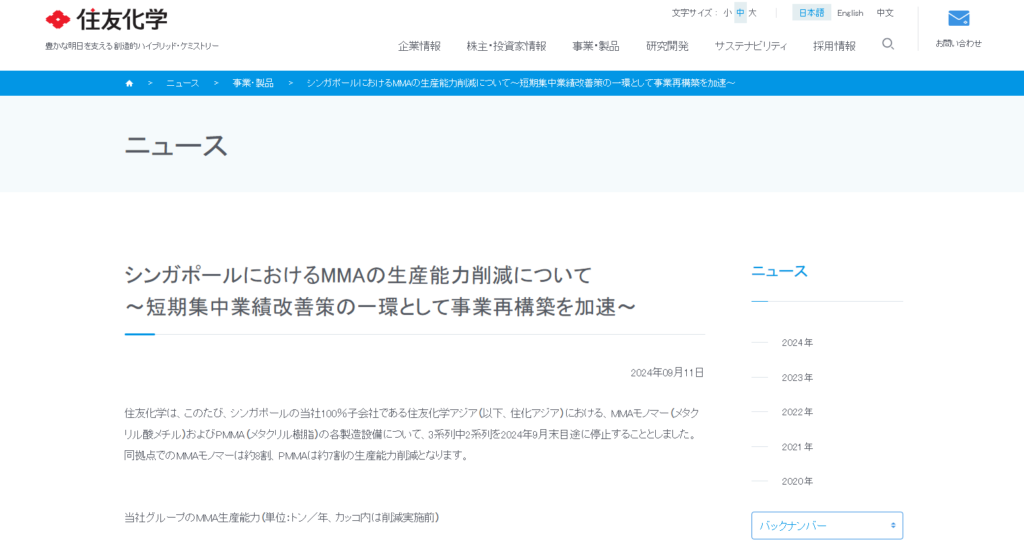Click the contact envelope icon
The height and width of the screenshot is (546, 1024).
pyautogui.click(x=958, y=19)
